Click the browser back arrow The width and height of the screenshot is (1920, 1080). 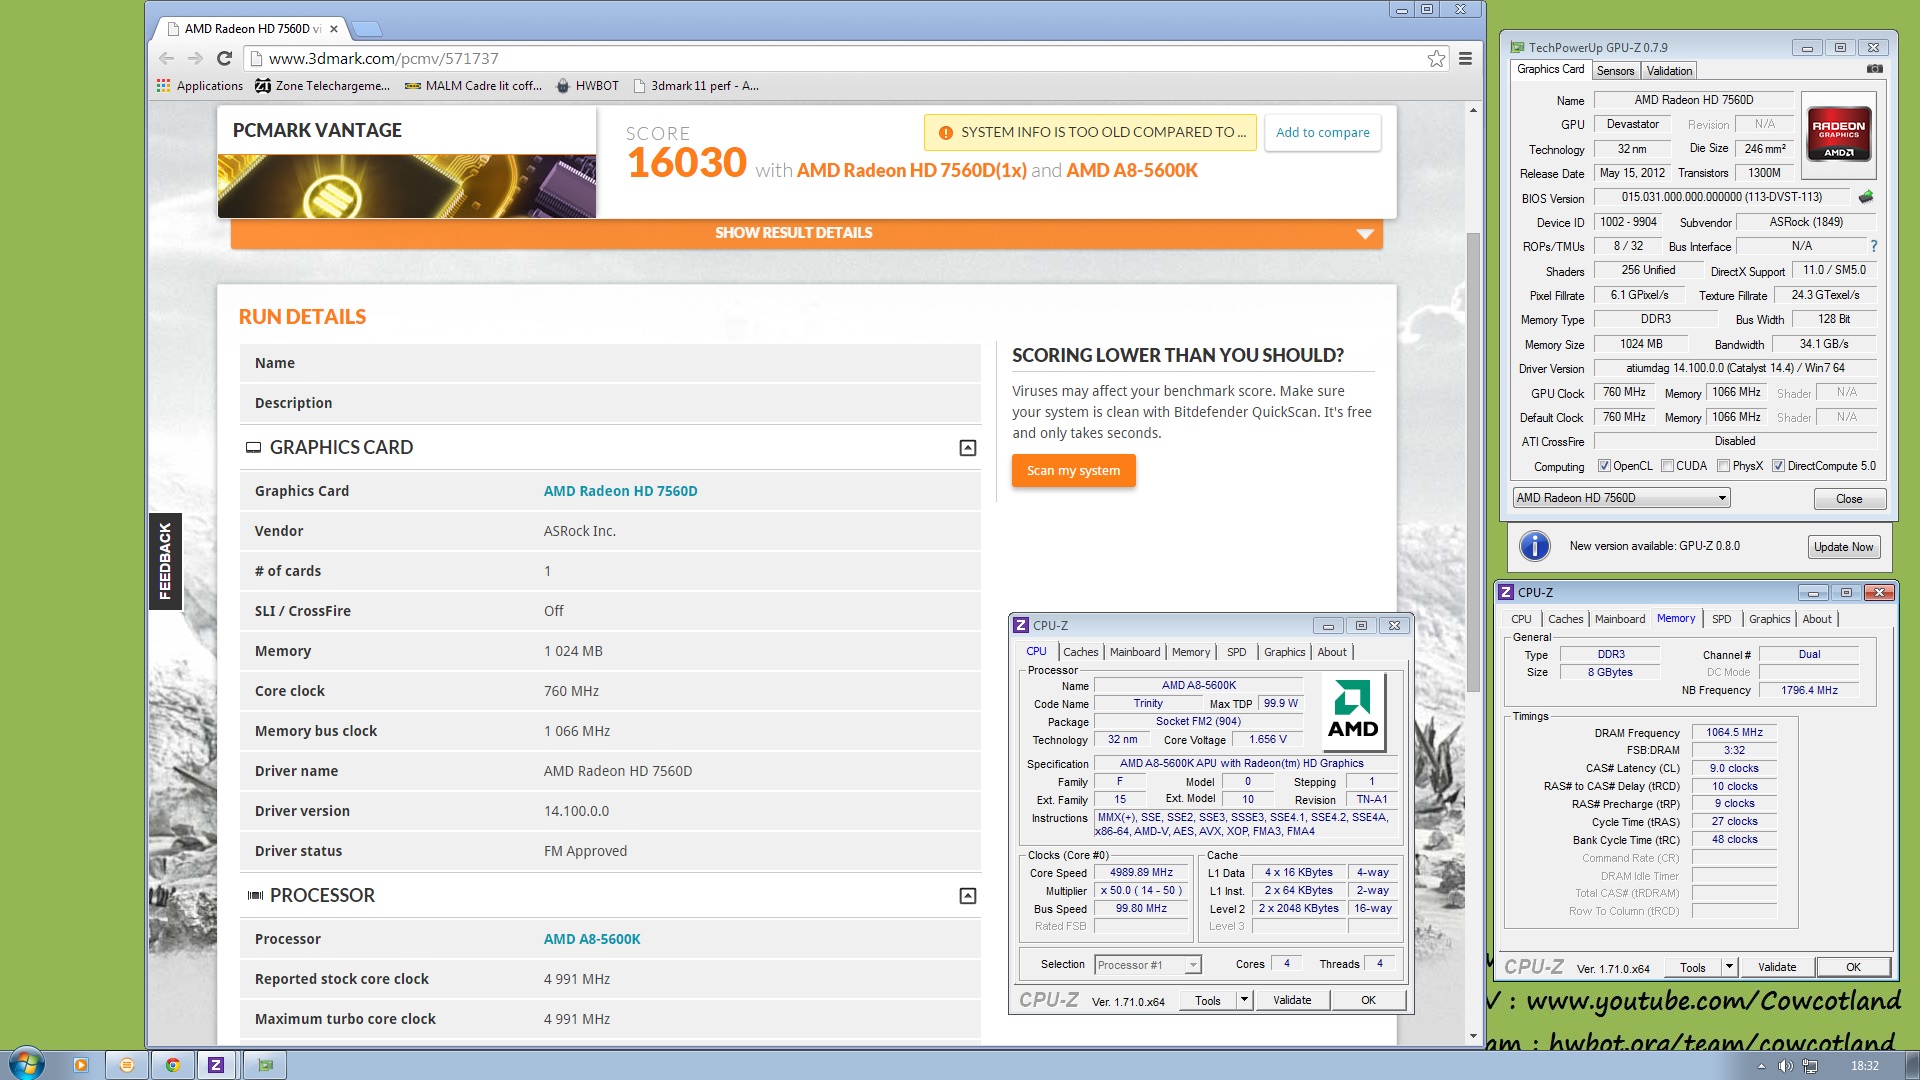pos(166,59)
